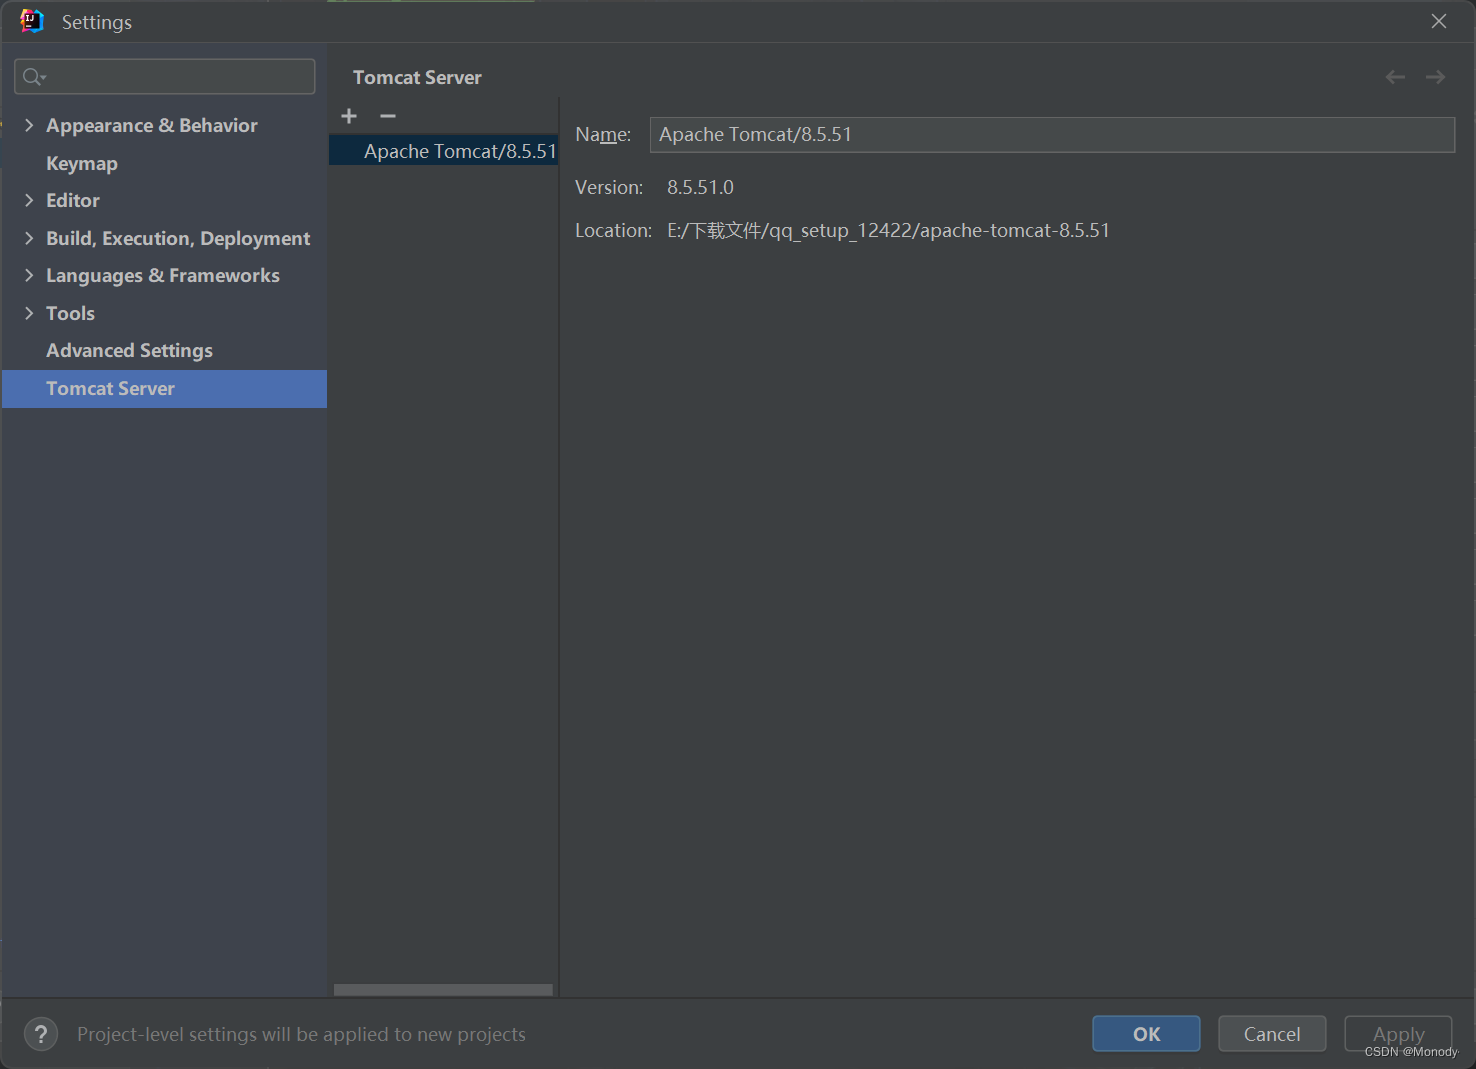The height and width of the screenshot is (1069, 1476).
Task: Click the IntelliJ logo in title bar
Action: coord(32,21)
